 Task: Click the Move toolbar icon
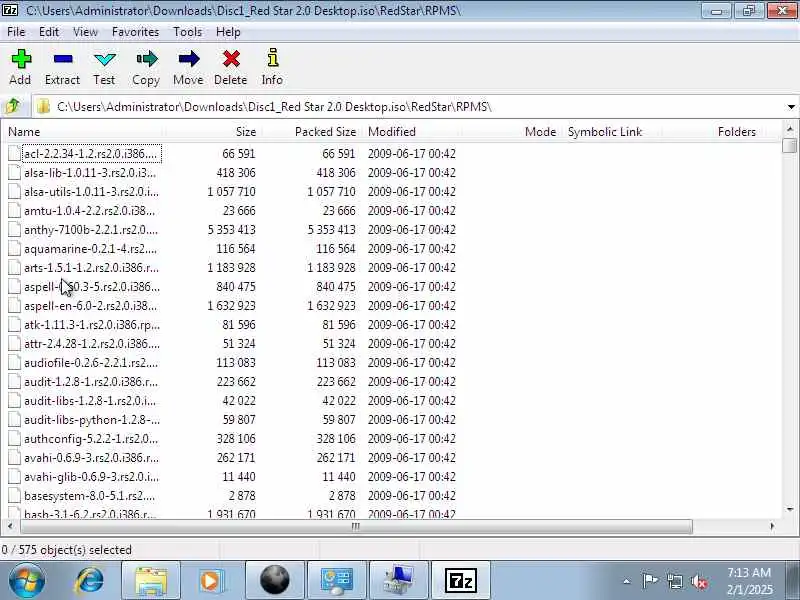pyautogui.click(x=188, y=59)
